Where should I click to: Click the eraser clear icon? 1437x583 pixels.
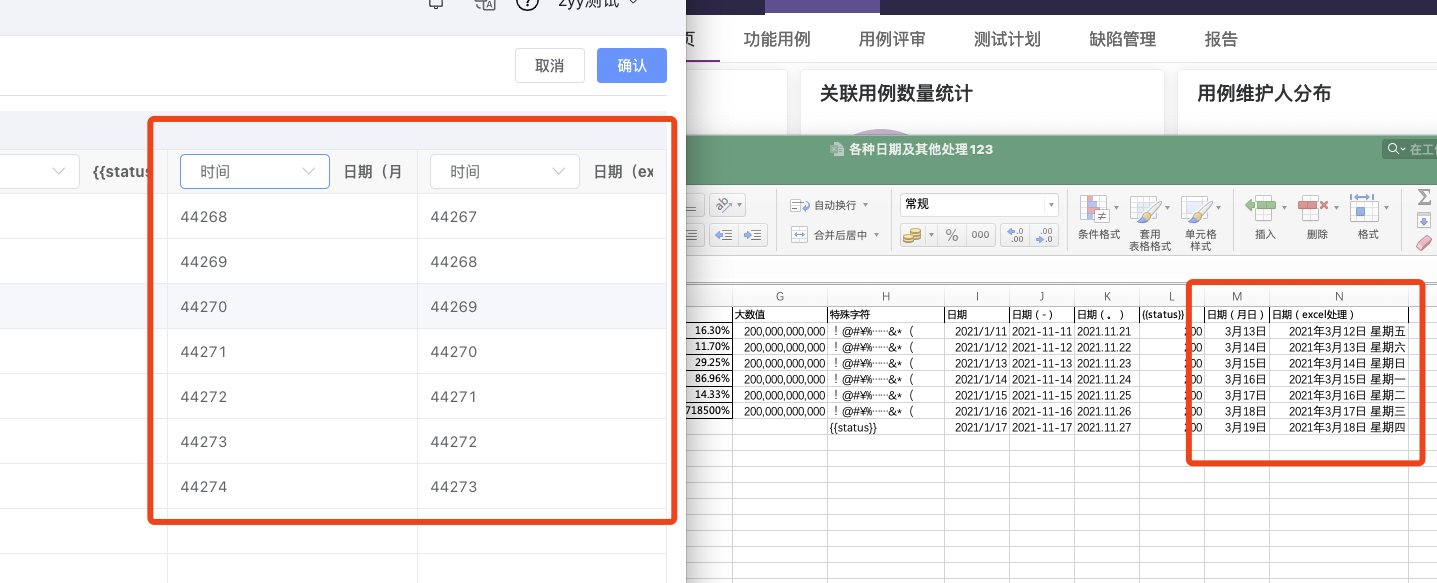coord(1424,241)
